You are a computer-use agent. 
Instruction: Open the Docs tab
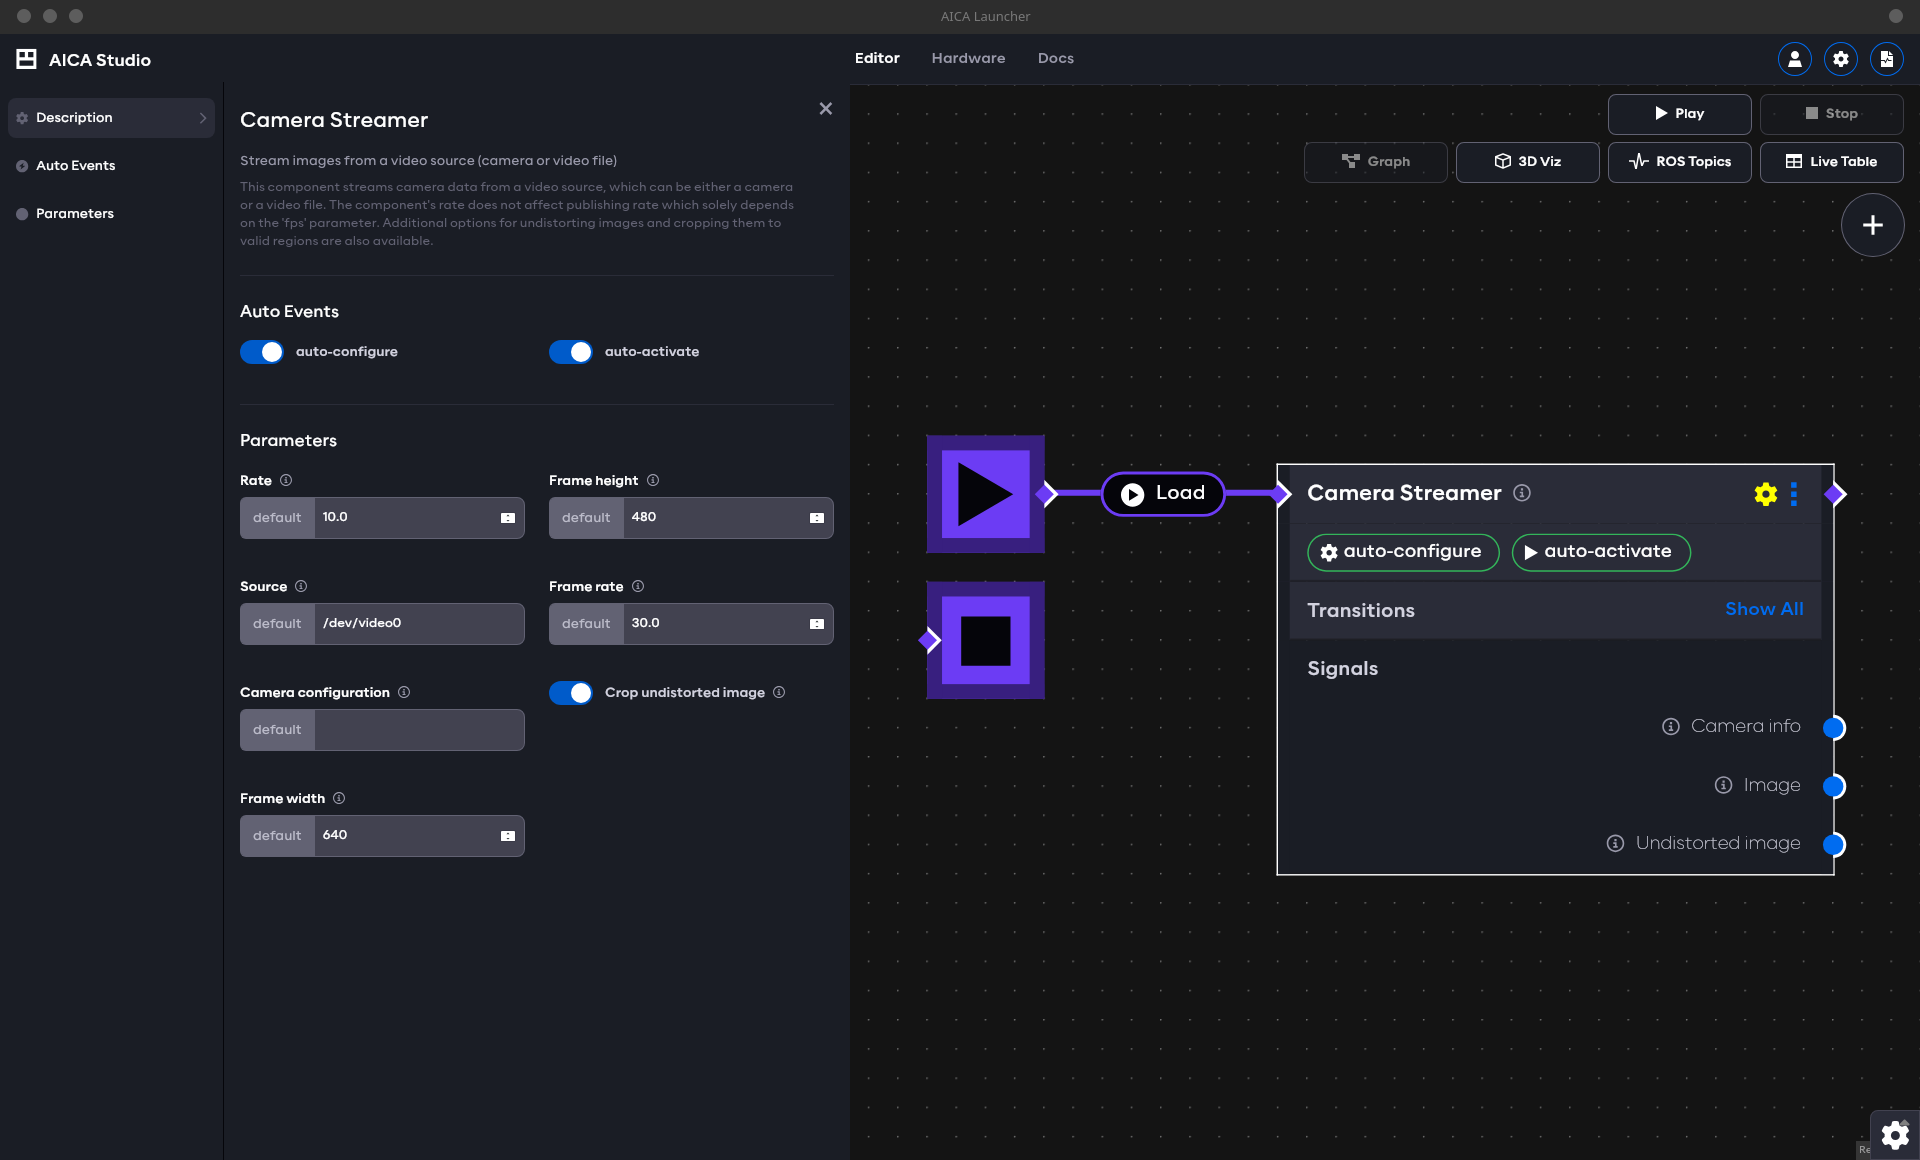pyautogui.click(x=1056, y=58)
